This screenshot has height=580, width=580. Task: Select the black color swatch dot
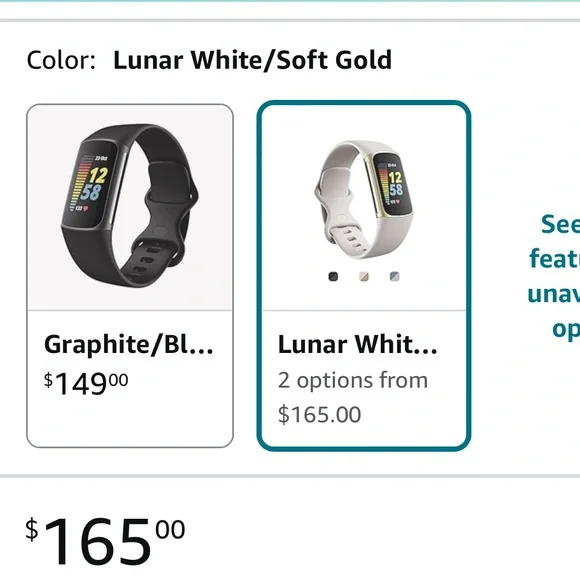tap(333, 276)
